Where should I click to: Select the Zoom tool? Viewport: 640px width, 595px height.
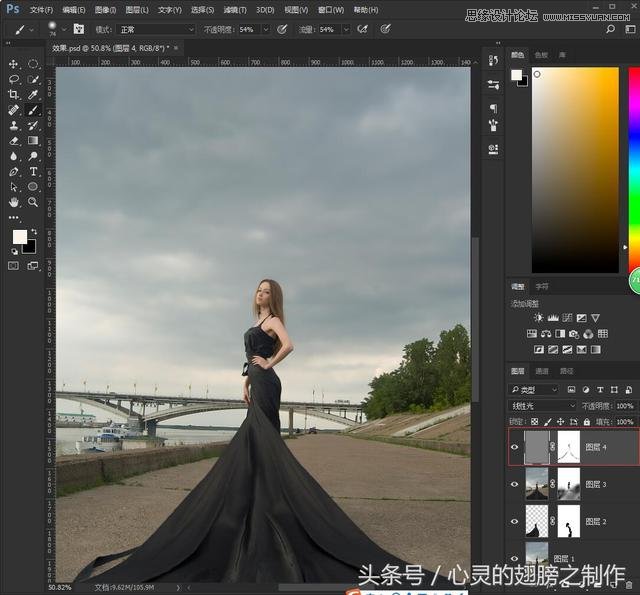click(x=33, y=202)
